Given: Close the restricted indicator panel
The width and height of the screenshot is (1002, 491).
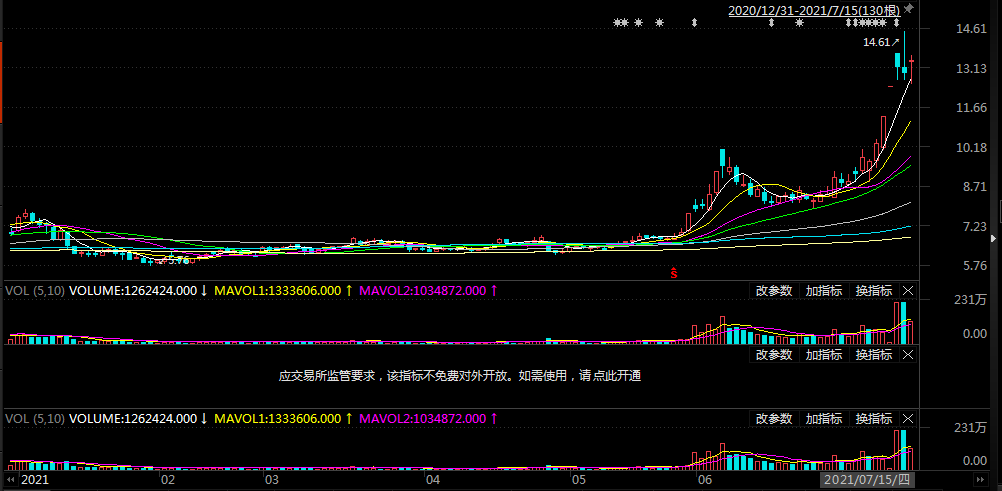Looking at the screenshot, I should 908,355.
